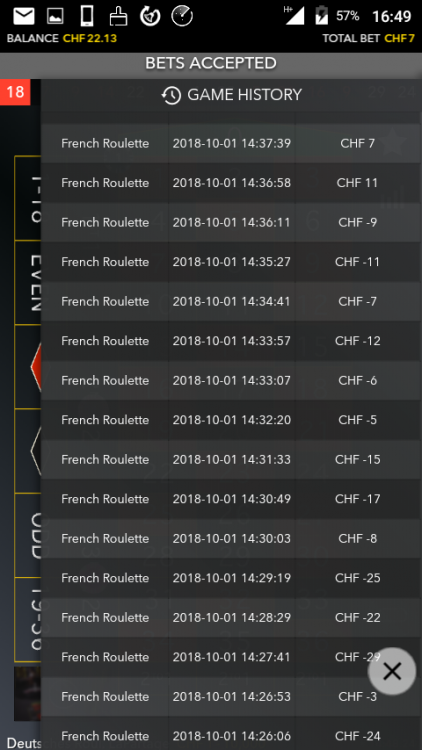
Task: Tap the circular gauge notification icon
Action: tap(182, 16)
